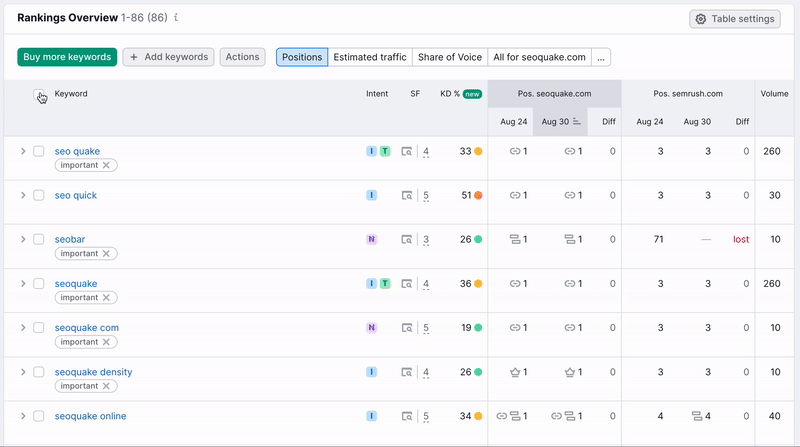Image resolution: width=800 pixels, height=447 pixels.
Task: Expand the seoquake com row
Action: tap(23, 328)
